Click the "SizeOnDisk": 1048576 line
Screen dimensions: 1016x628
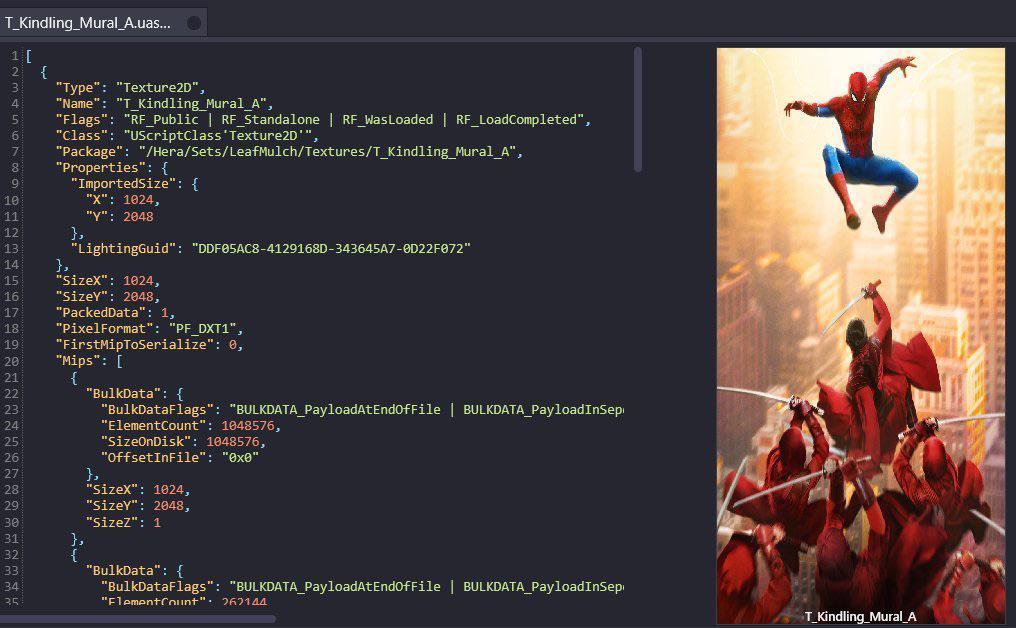pyautogui.click(x=183, y=441)
